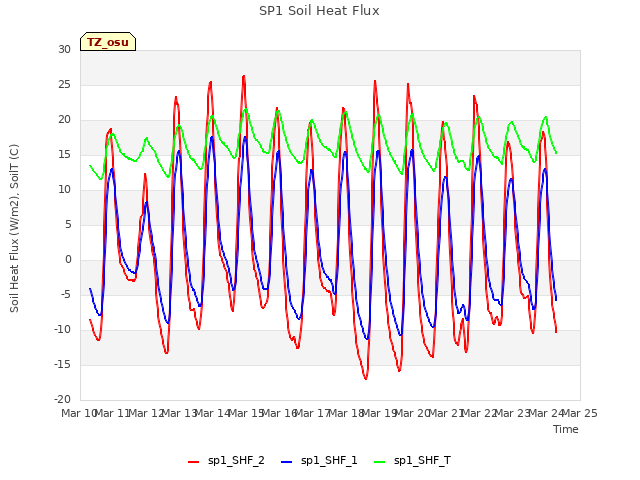Image resolution: width=640 pixels, height=480 pixels.
Task: Click the green sp1_SHF_T legend swatch
Action: pyautogui.click(x=380, y=462)
